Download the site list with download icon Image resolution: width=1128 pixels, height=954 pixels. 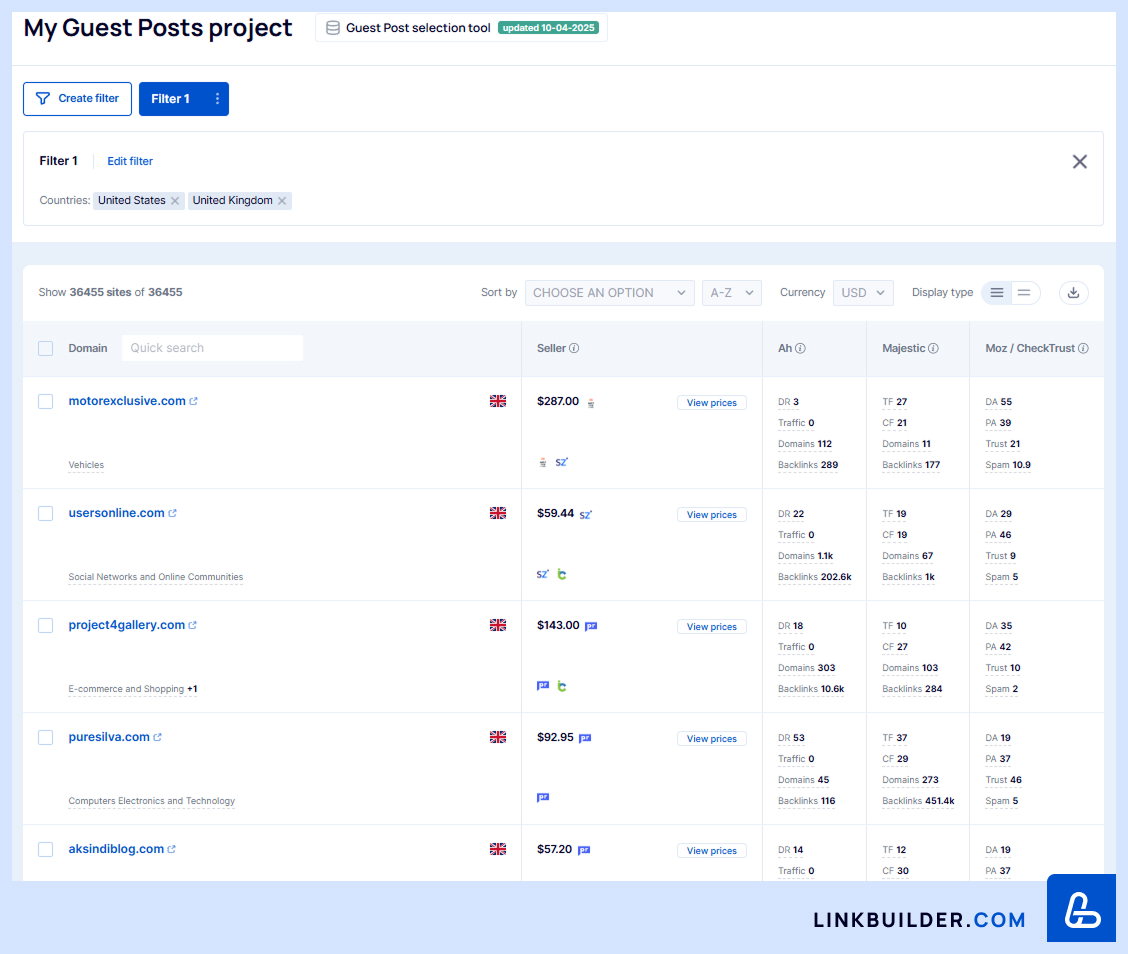click(1073, 293)
